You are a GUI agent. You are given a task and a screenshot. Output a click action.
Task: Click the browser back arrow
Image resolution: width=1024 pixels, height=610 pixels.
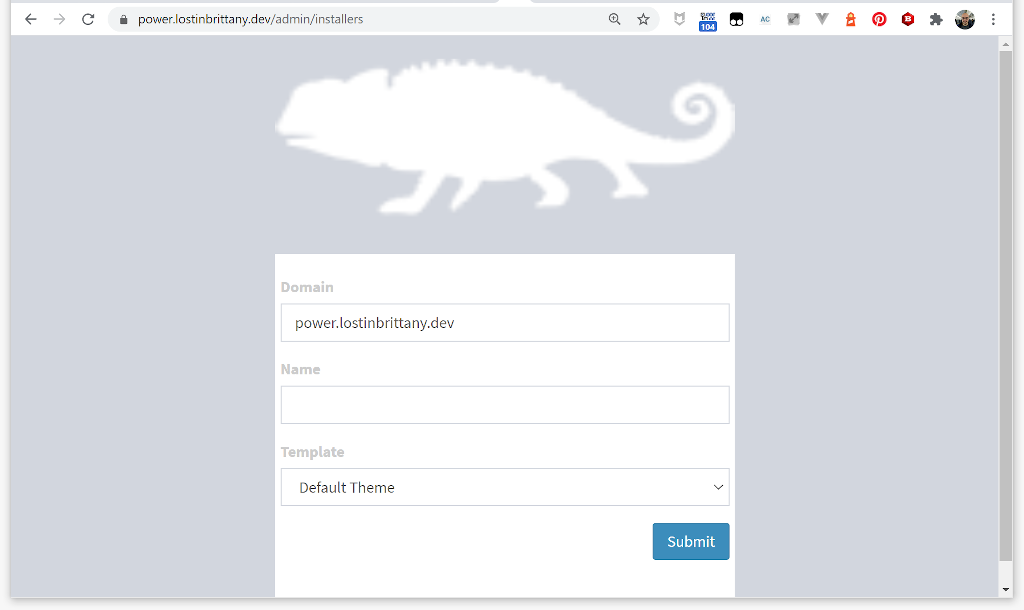coord(31,19)
